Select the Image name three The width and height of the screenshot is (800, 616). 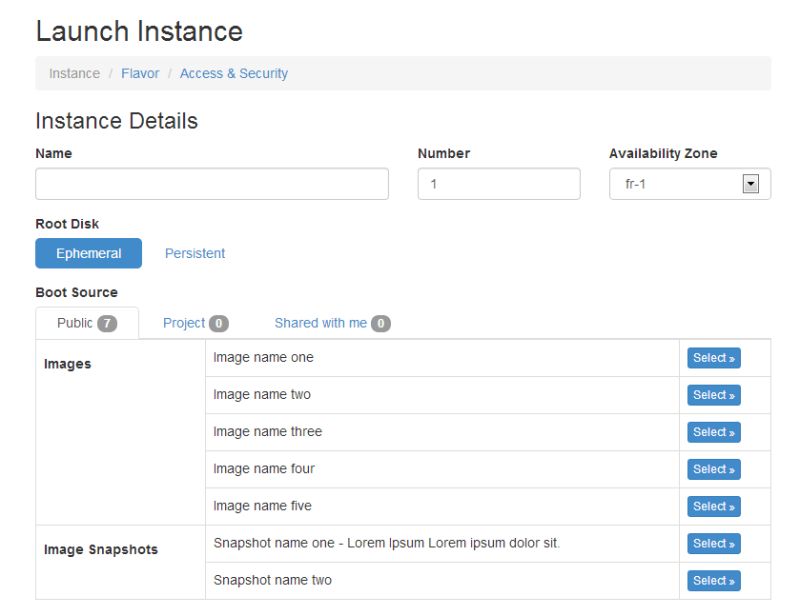[x=713, y=431]
